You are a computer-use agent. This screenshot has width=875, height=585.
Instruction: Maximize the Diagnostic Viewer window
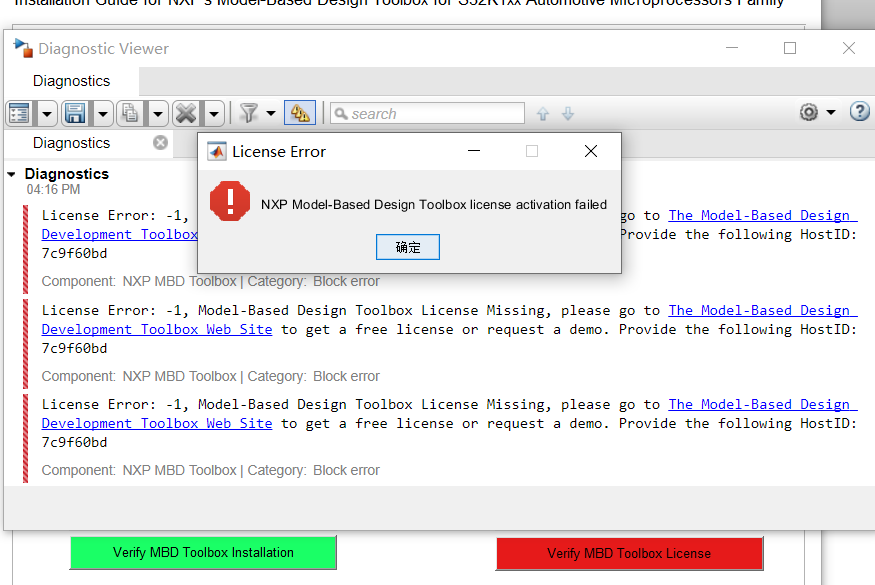pos(790,48)
